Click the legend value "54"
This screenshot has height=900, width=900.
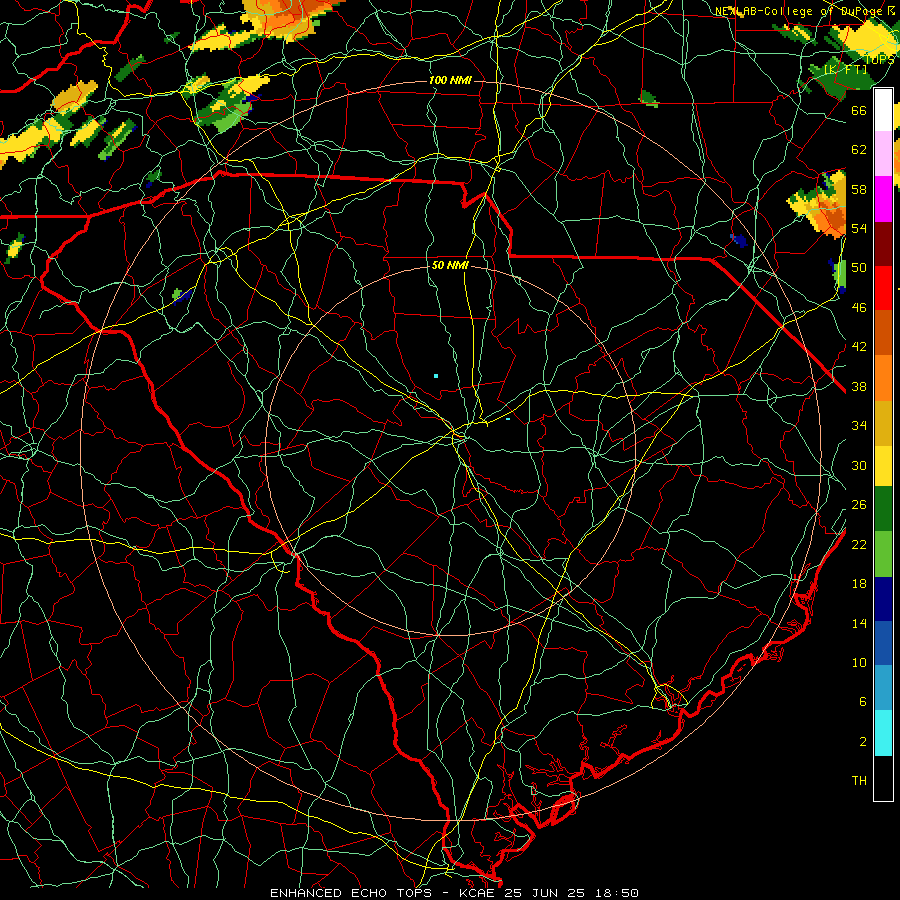[x=859, y=228]
